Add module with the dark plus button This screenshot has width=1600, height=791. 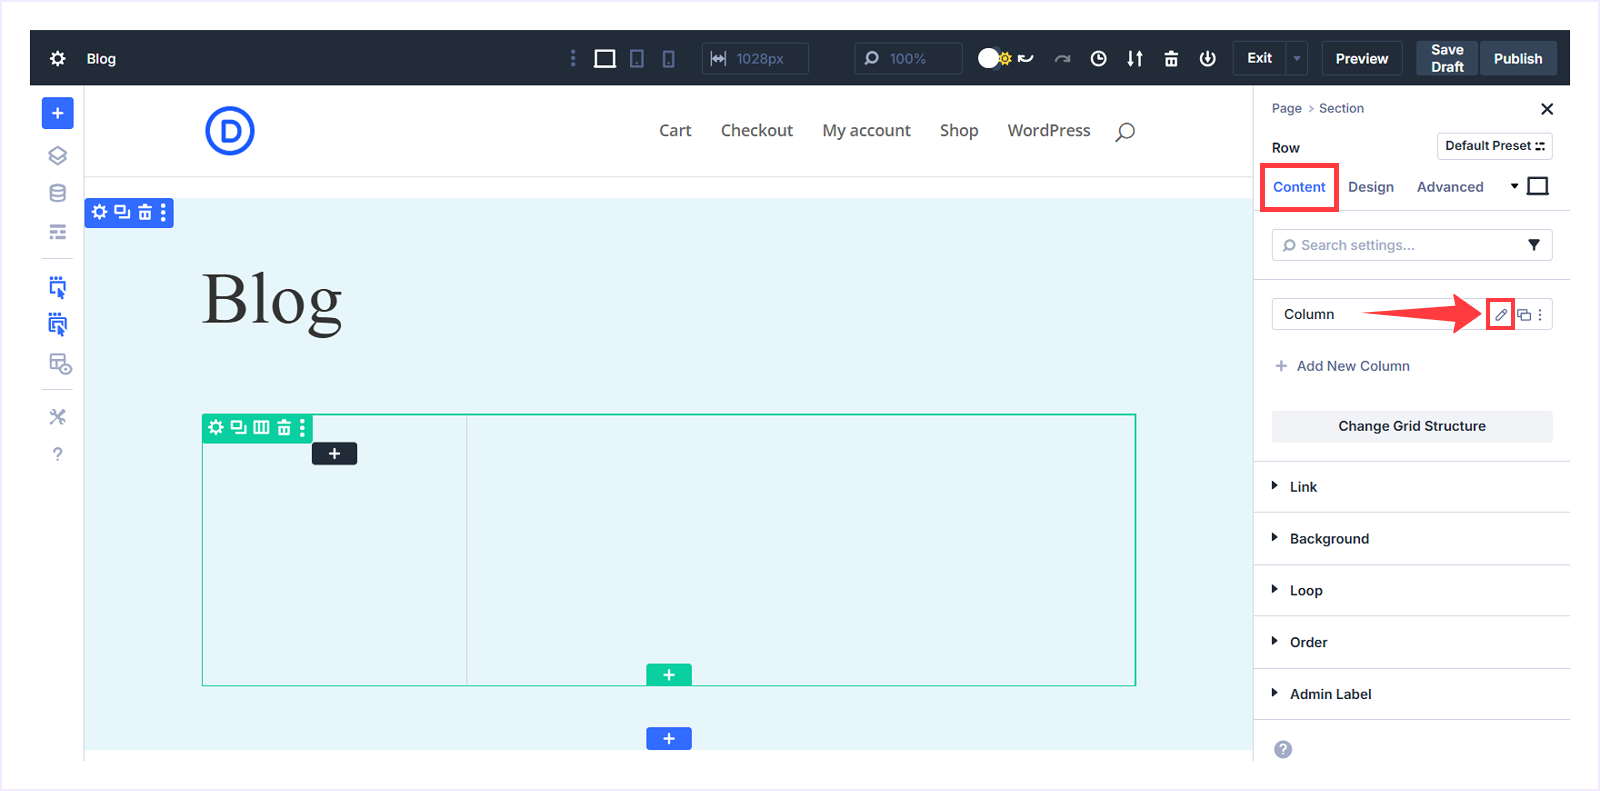(x=334, y=453)
